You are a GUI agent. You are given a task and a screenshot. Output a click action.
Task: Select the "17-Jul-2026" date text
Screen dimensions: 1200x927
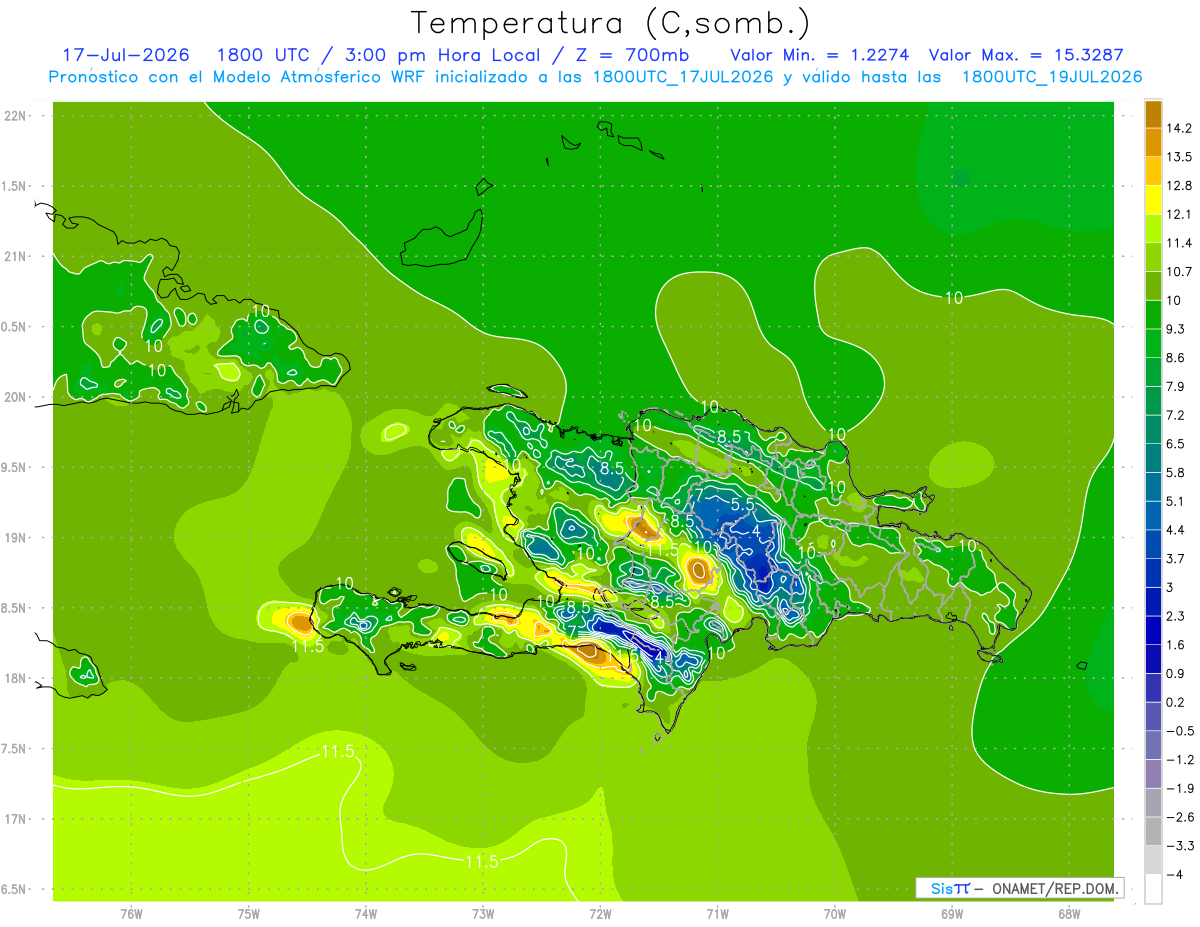pos(126,55)
